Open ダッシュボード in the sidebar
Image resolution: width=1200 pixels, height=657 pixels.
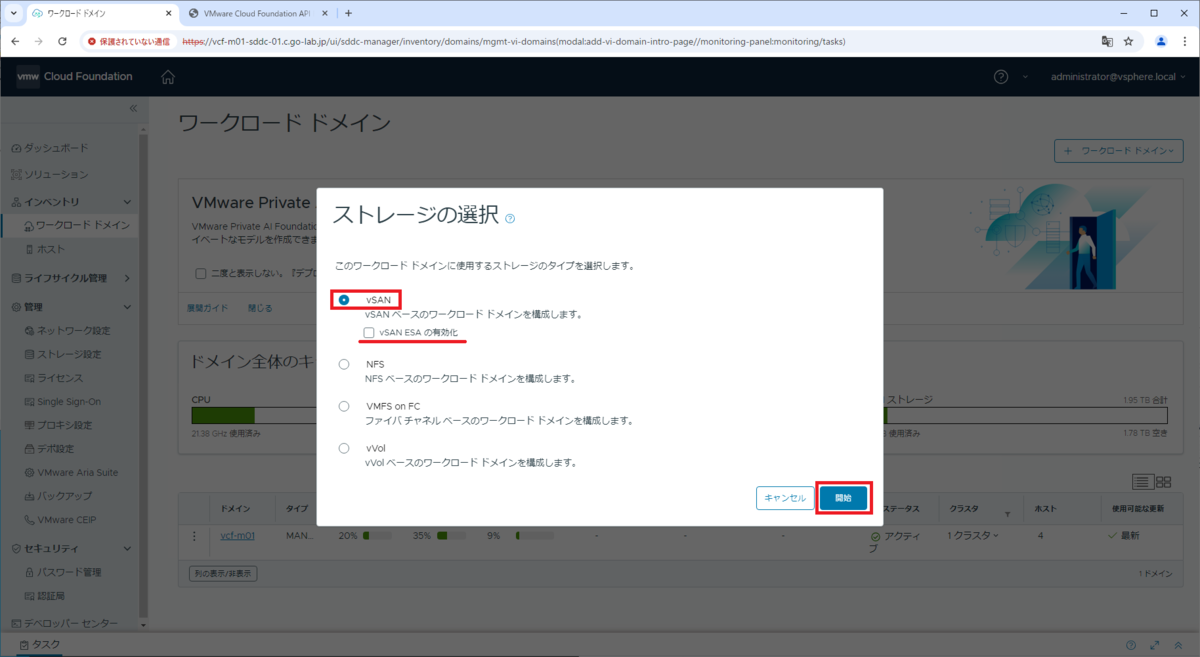click(x=56, y=148)
